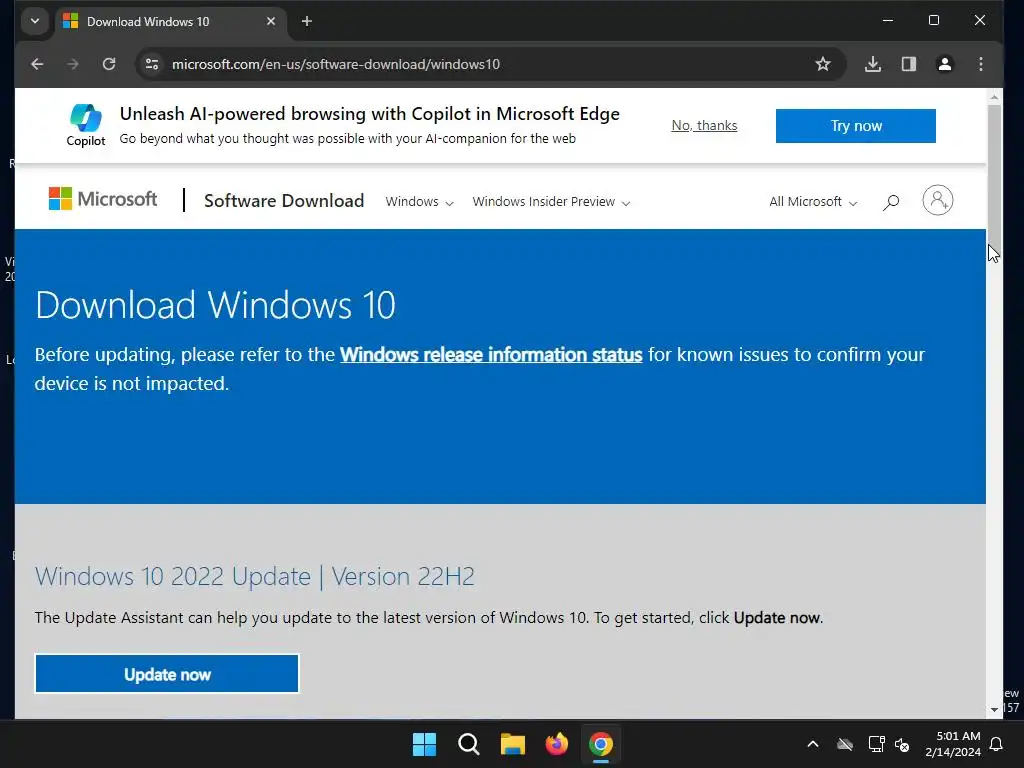Open the clock showing 5:01 AM
This screenshot has width=1024, height=768.
(953, 744)
